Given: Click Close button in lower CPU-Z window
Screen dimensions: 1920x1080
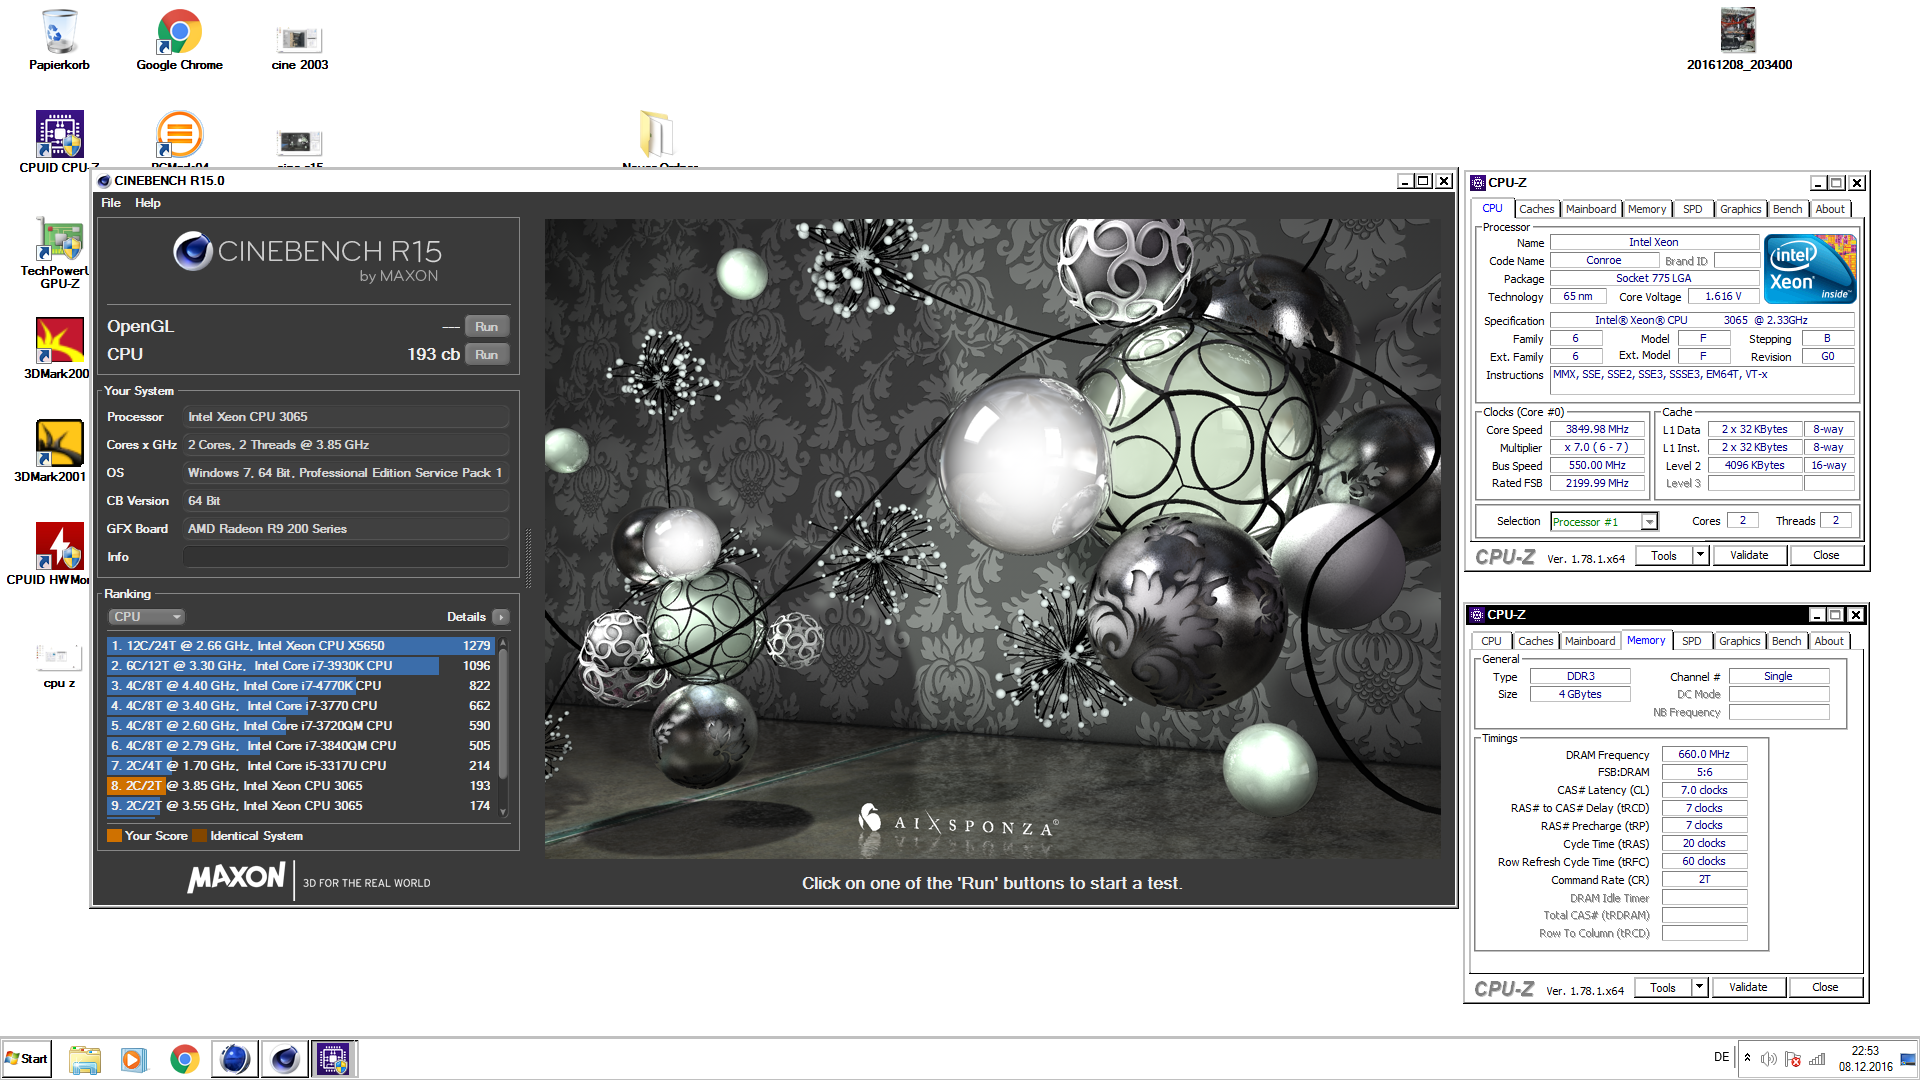Looking at the screenshot, I should (x=1825, y=988).
